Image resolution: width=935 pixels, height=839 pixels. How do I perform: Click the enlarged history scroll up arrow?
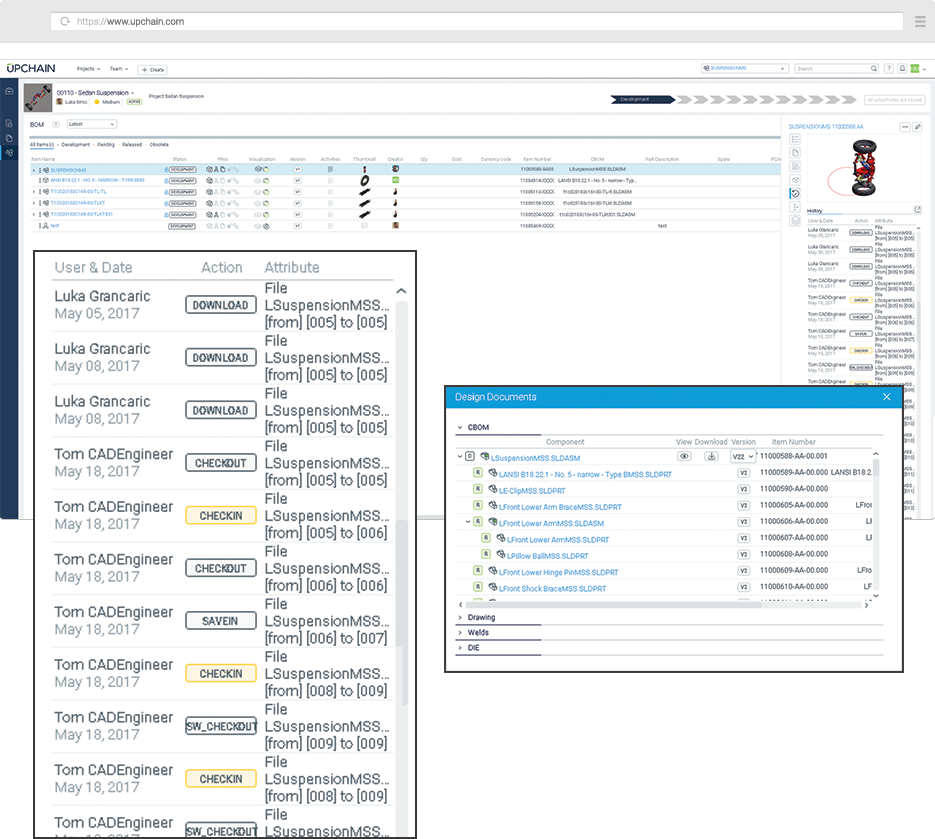(401, 291)
